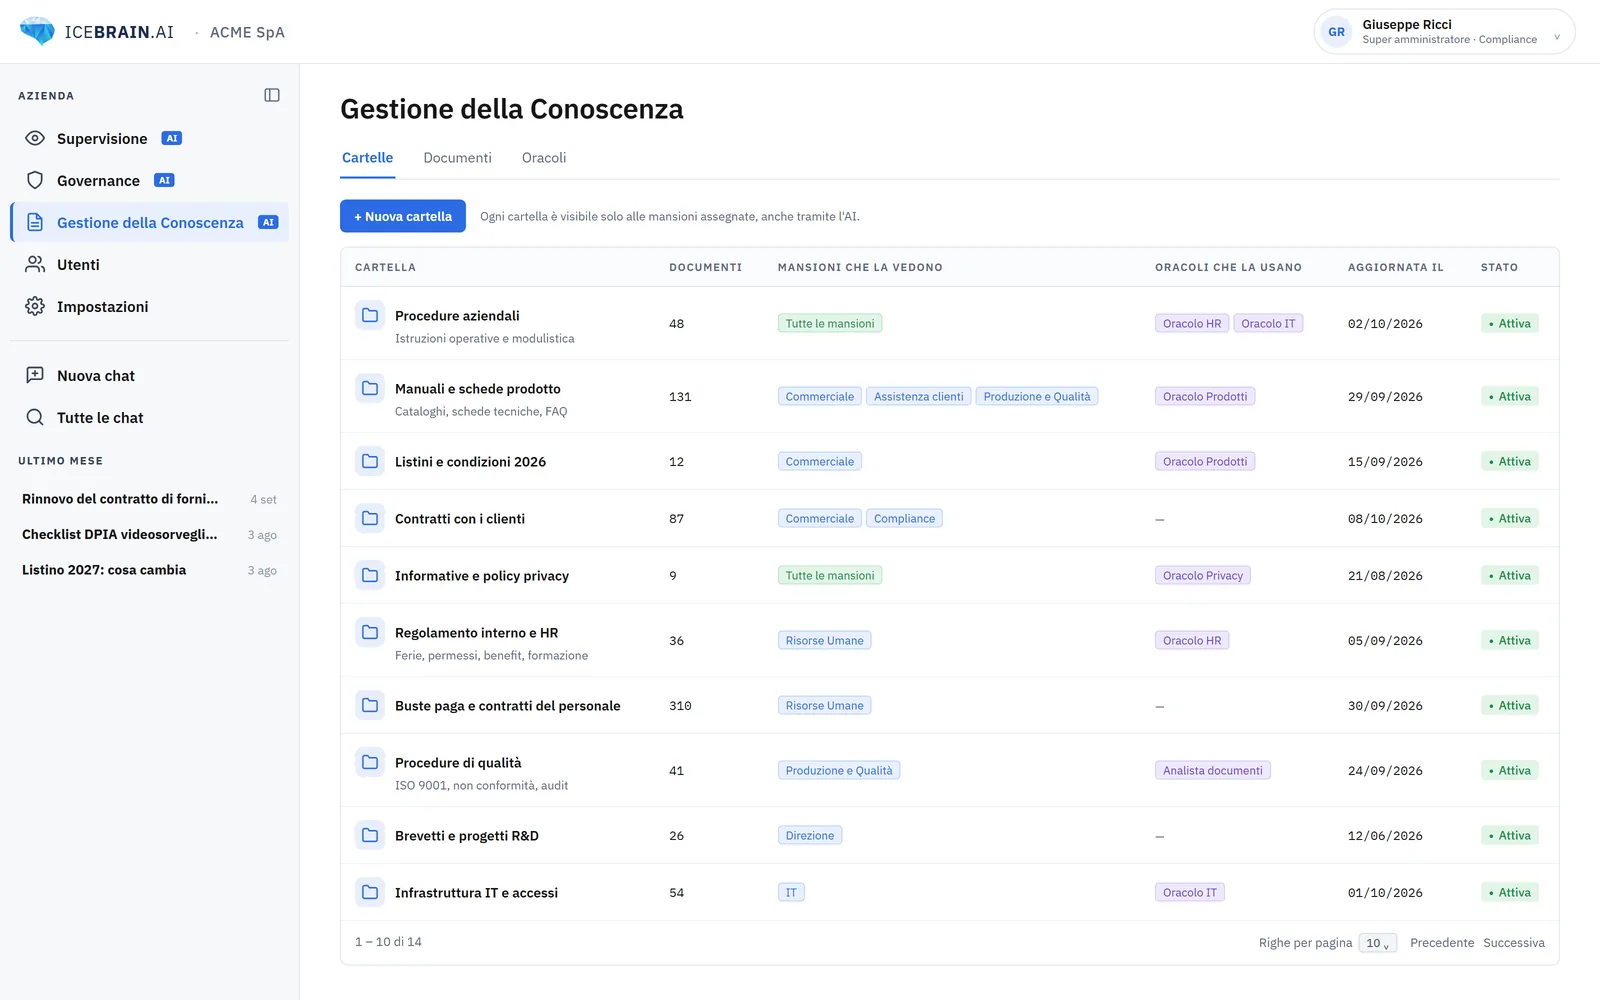Click Attiva status of Procedure aziendali
Image resolution: width=1600 pixels, height=1000 pixels.
pyautogui.click(x=1510, y=323)
